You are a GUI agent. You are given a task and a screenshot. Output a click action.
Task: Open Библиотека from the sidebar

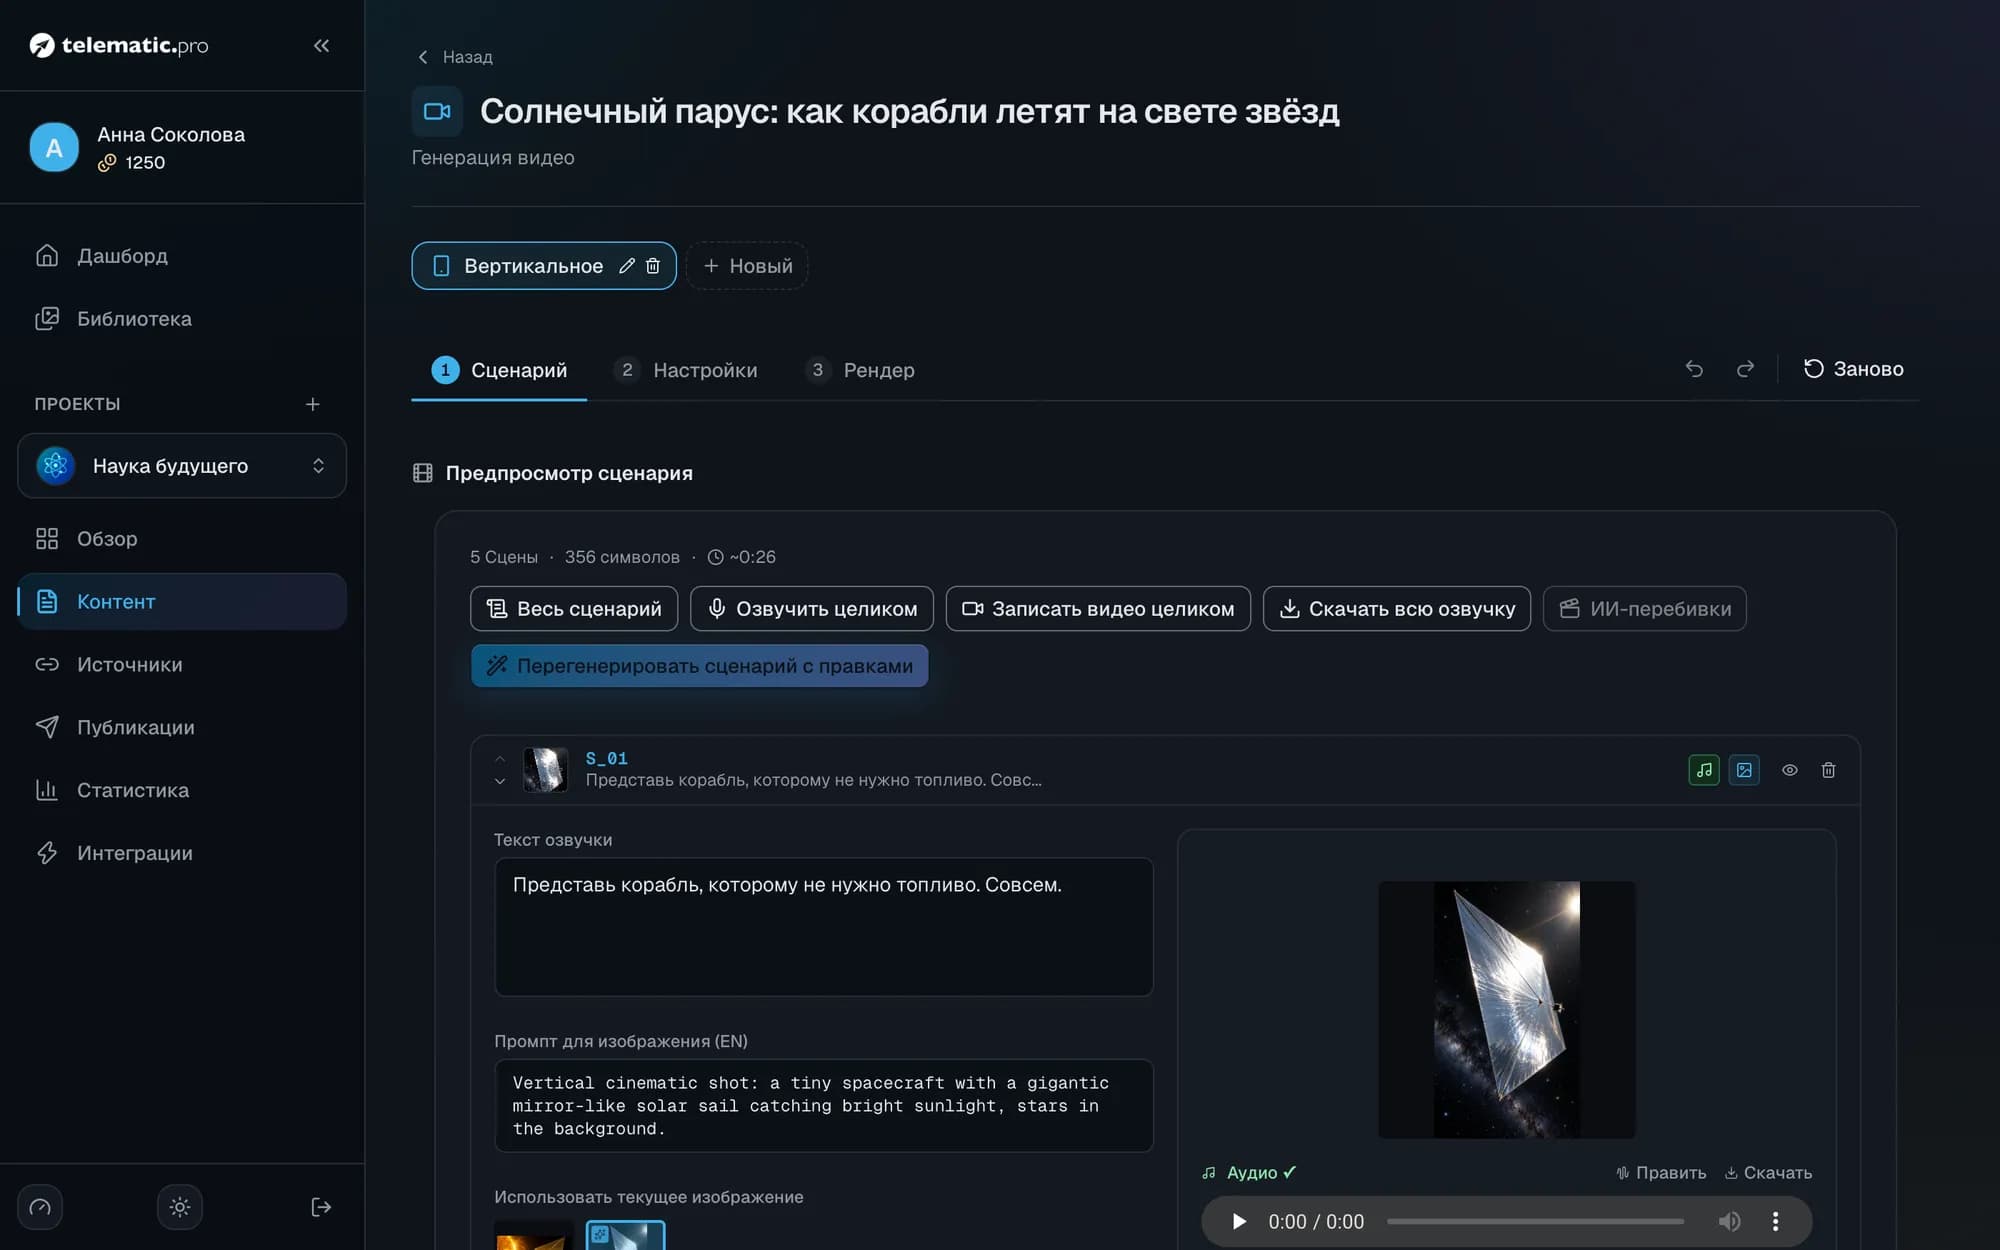tap(182, 319)
